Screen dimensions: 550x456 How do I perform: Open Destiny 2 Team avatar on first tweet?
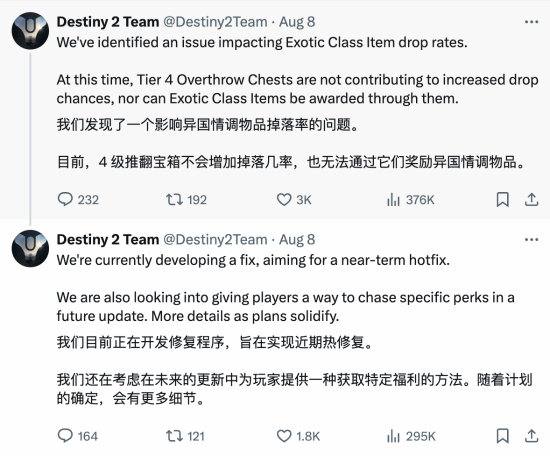(x=30, y=31)
